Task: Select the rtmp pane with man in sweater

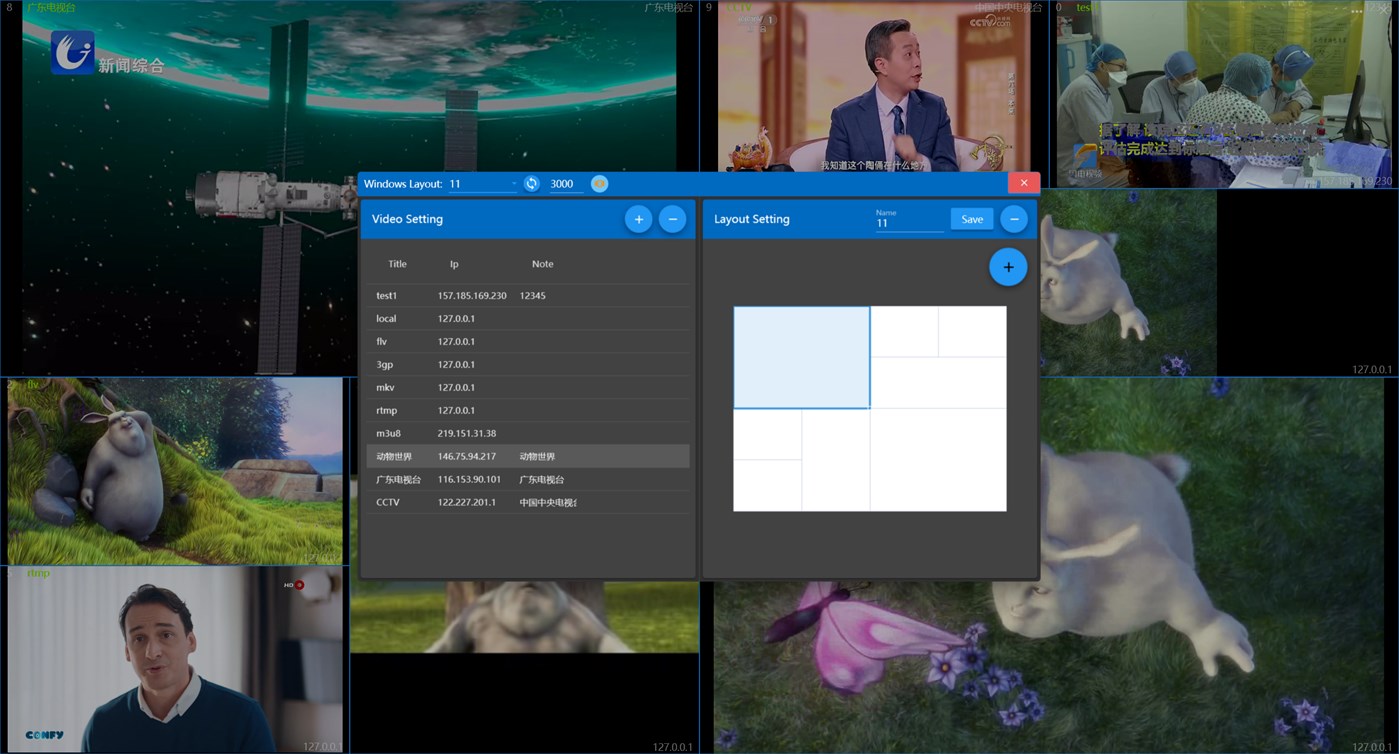Action: [175, 660]
